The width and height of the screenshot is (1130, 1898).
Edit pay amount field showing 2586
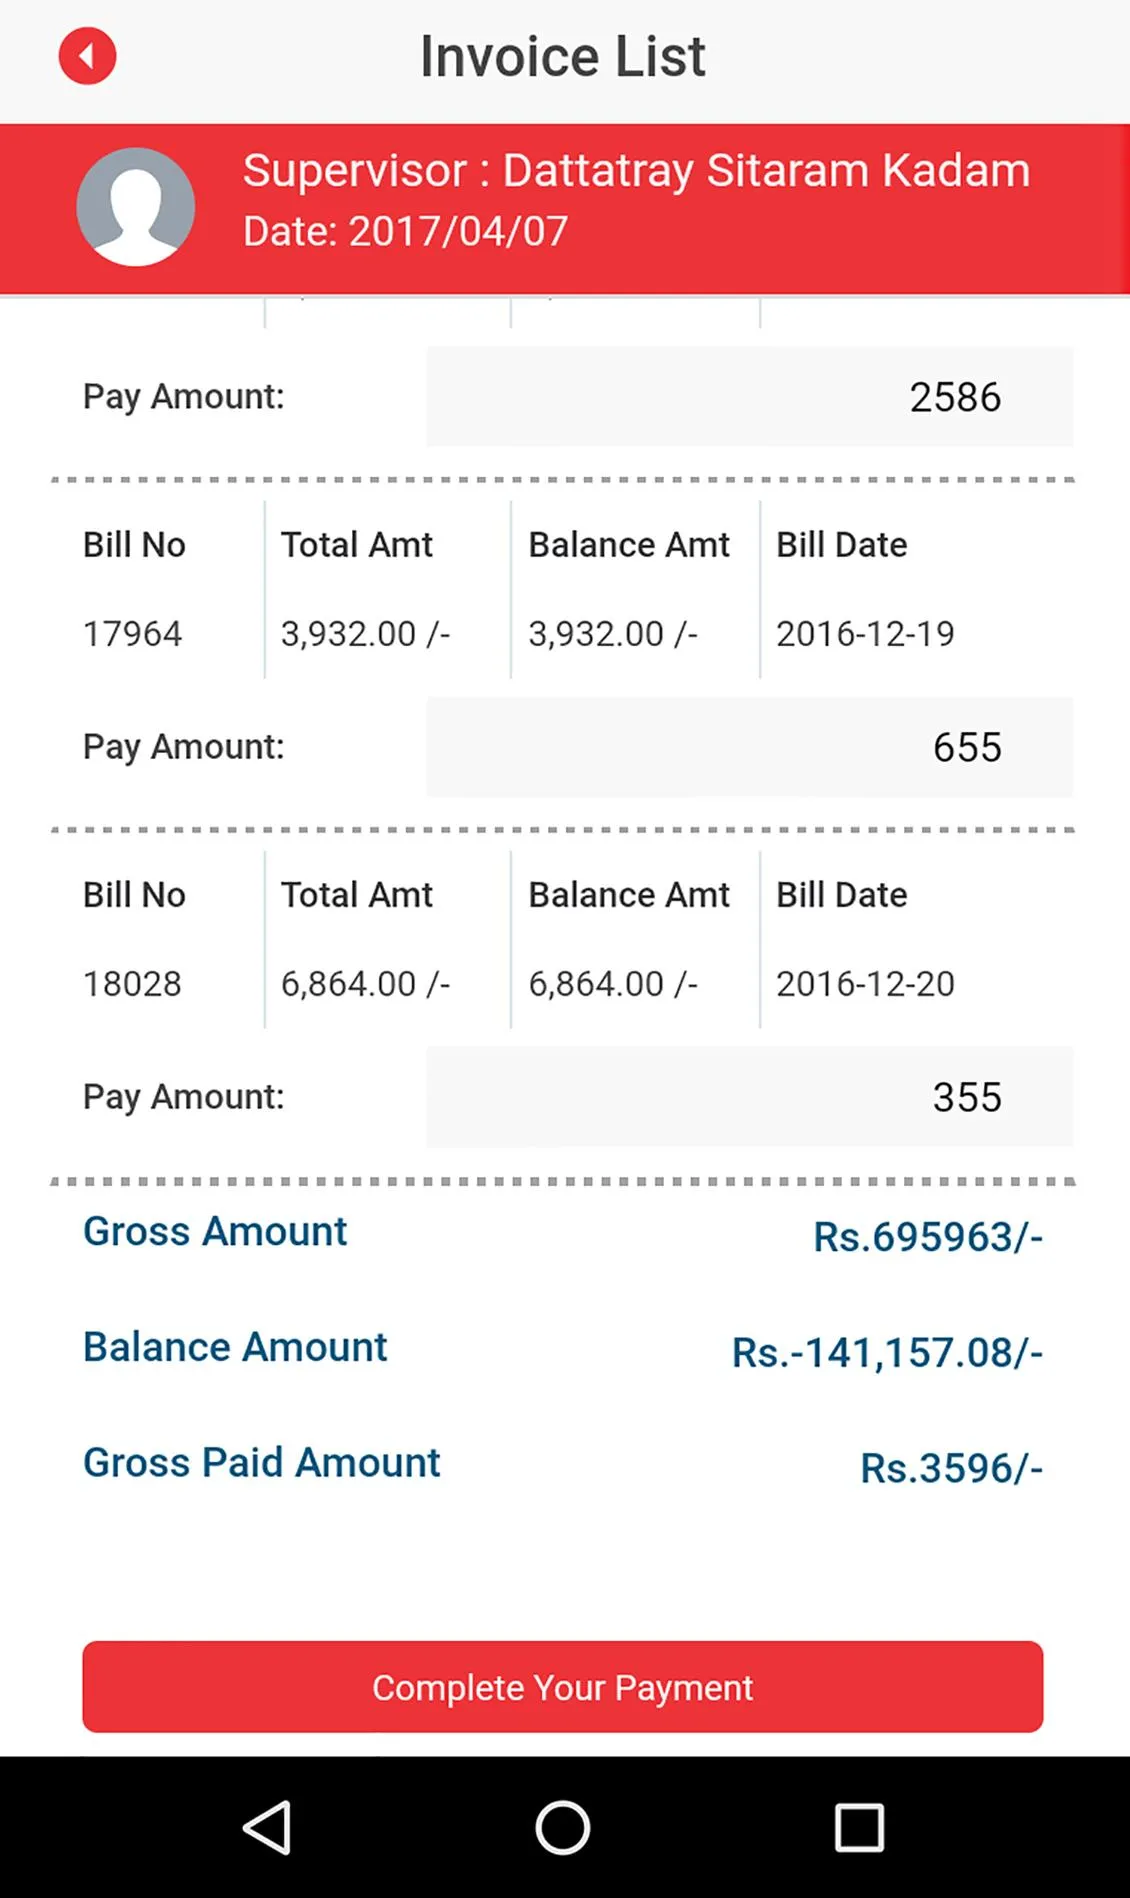coord(750,397)
